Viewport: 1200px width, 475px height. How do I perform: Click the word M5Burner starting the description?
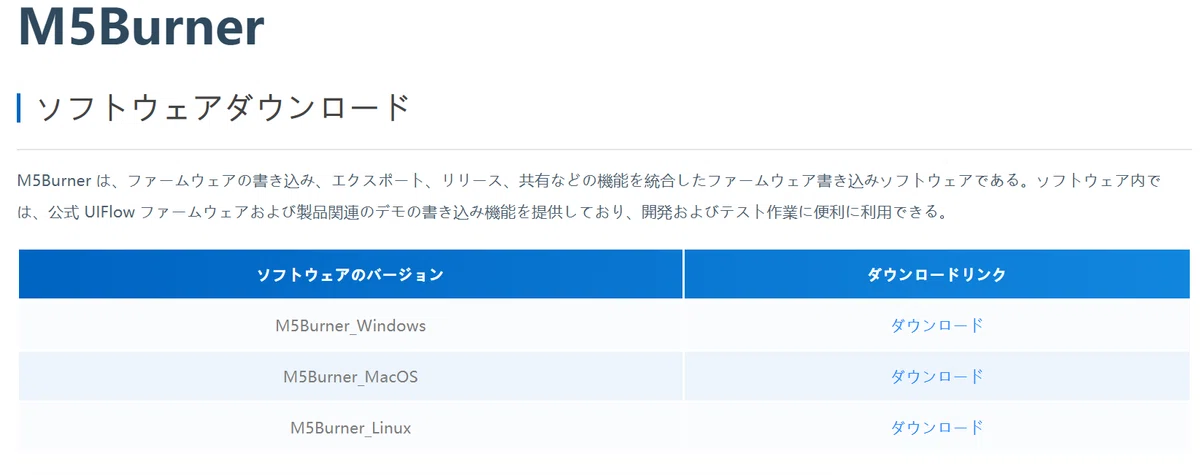54,181
